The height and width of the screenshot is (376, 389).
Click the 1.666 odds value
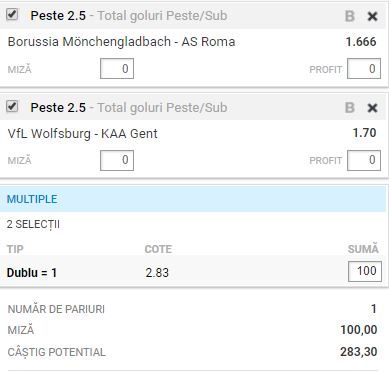pyautogui.click(x=361, y=42)
